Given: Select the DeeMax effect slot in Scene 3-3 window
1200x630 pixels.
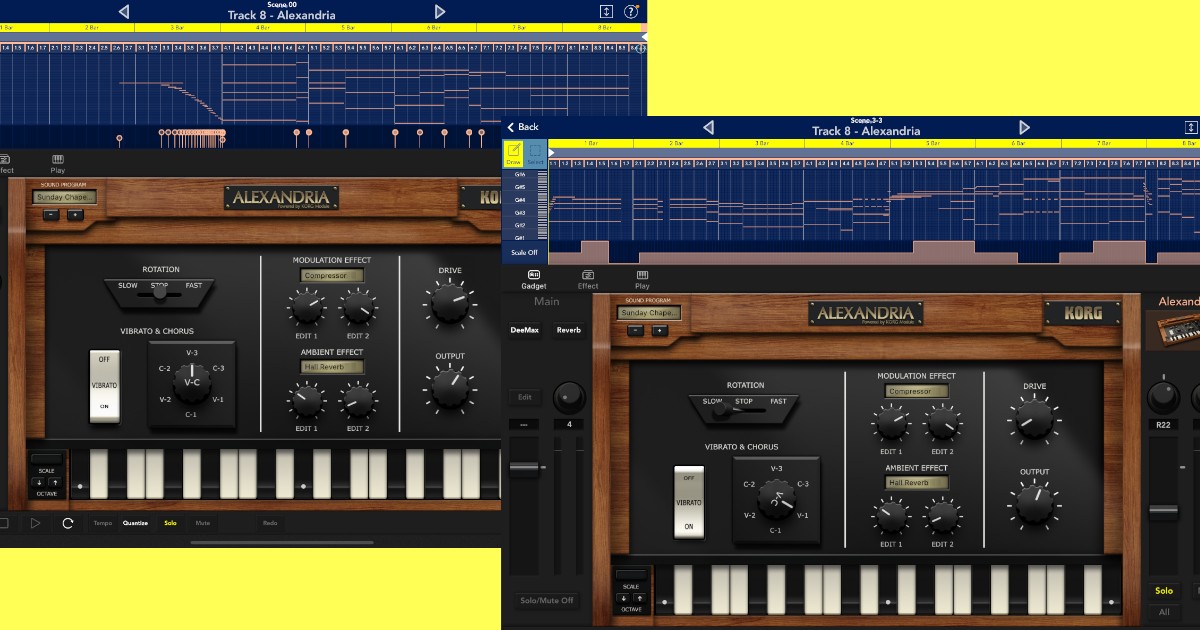Looking at the screenshot, I should coord(525,330).
